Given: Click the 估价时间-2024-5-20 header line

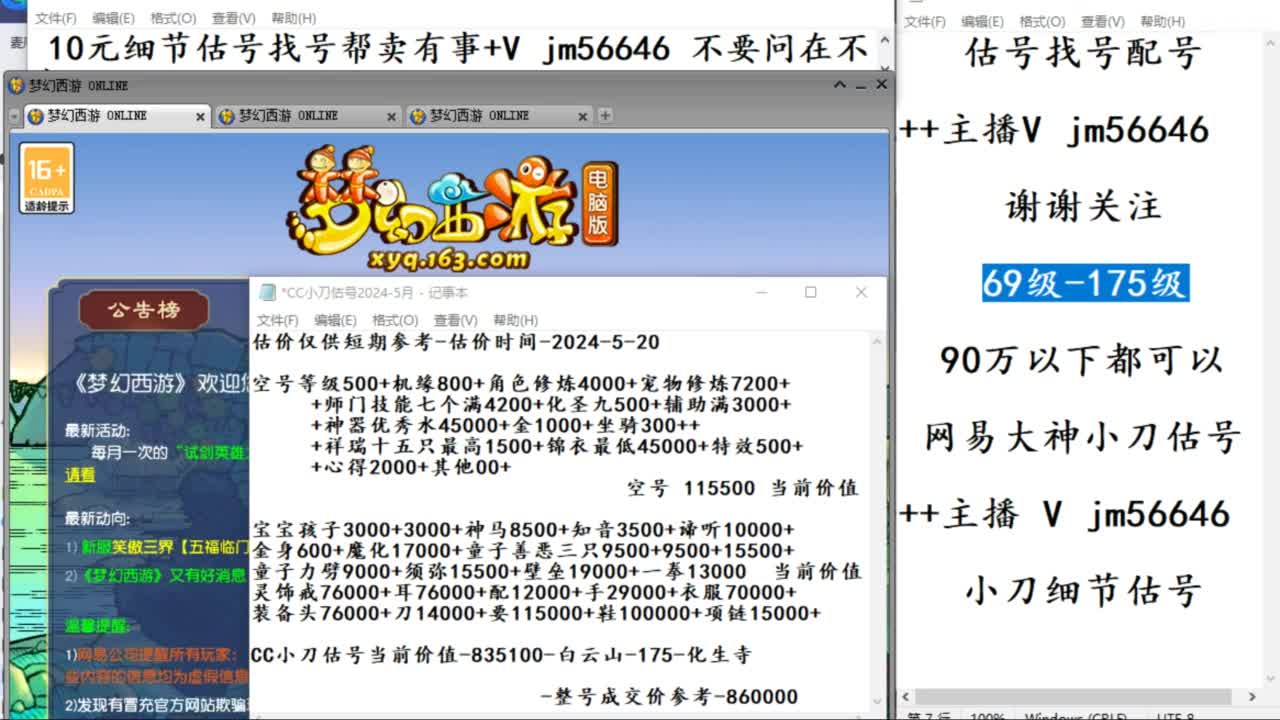Looking at the screenshot, I should 455,342.
